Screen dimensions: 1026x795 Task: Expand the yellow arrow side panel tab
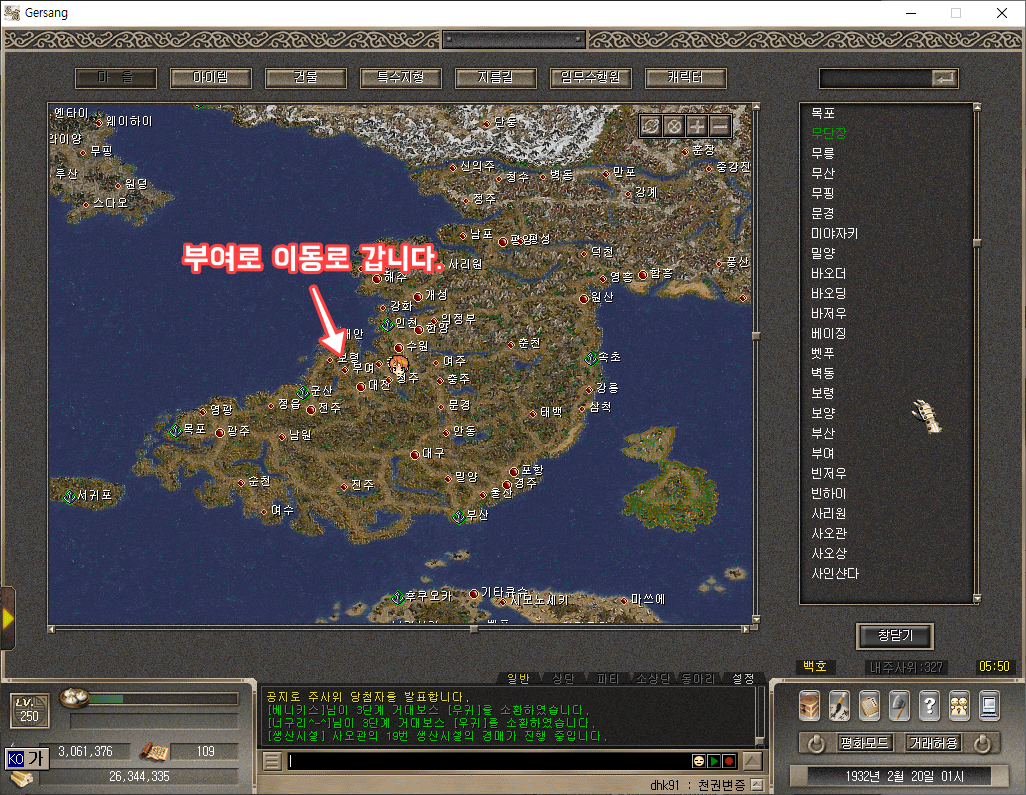click(7, 618)
